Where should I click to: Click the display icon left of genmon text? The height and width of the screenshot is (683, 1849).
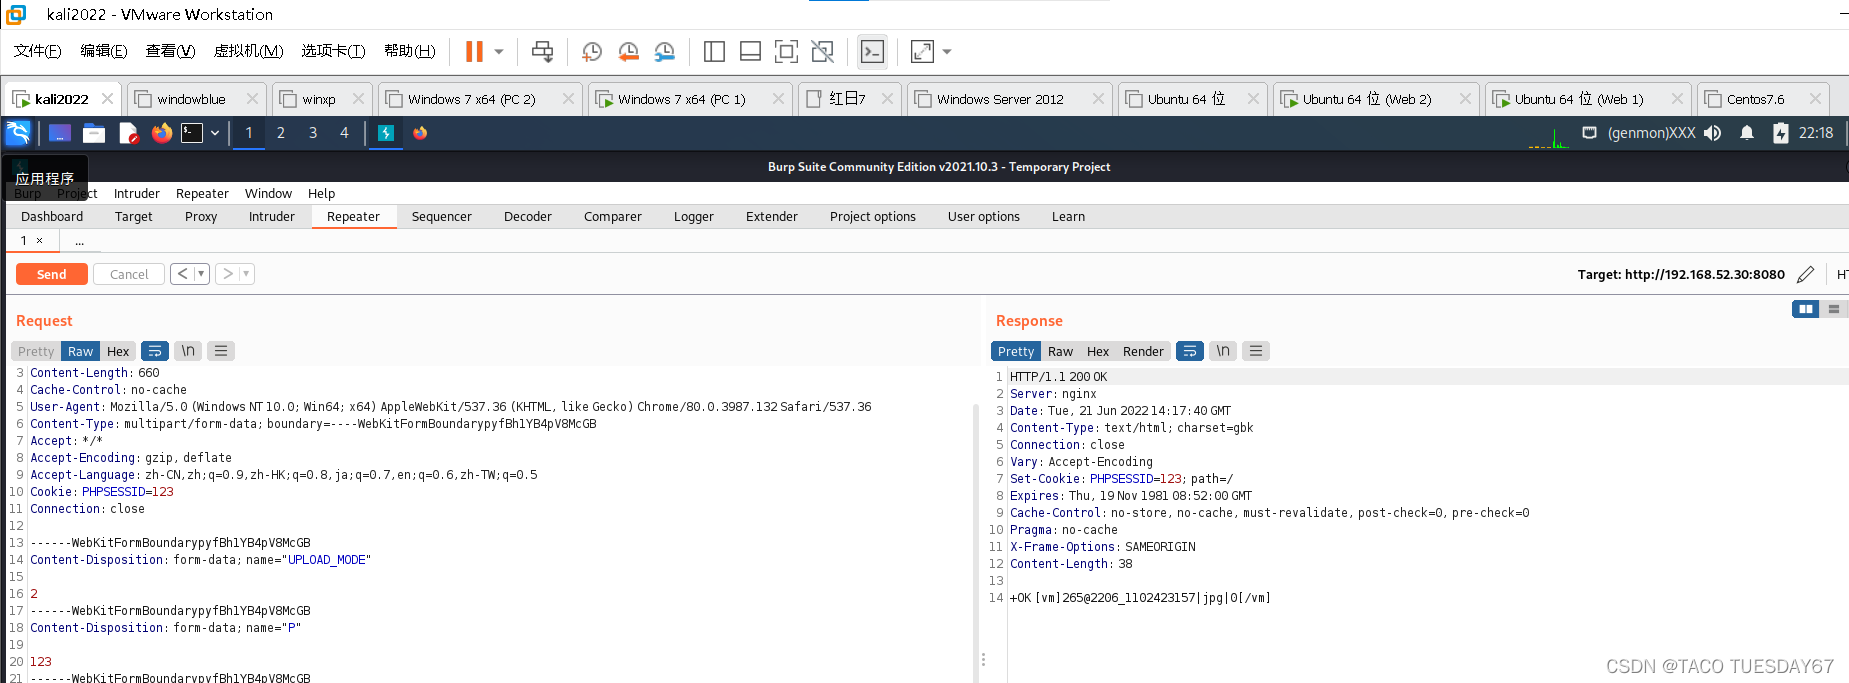pyautogui.click(x=1589, y=133)
